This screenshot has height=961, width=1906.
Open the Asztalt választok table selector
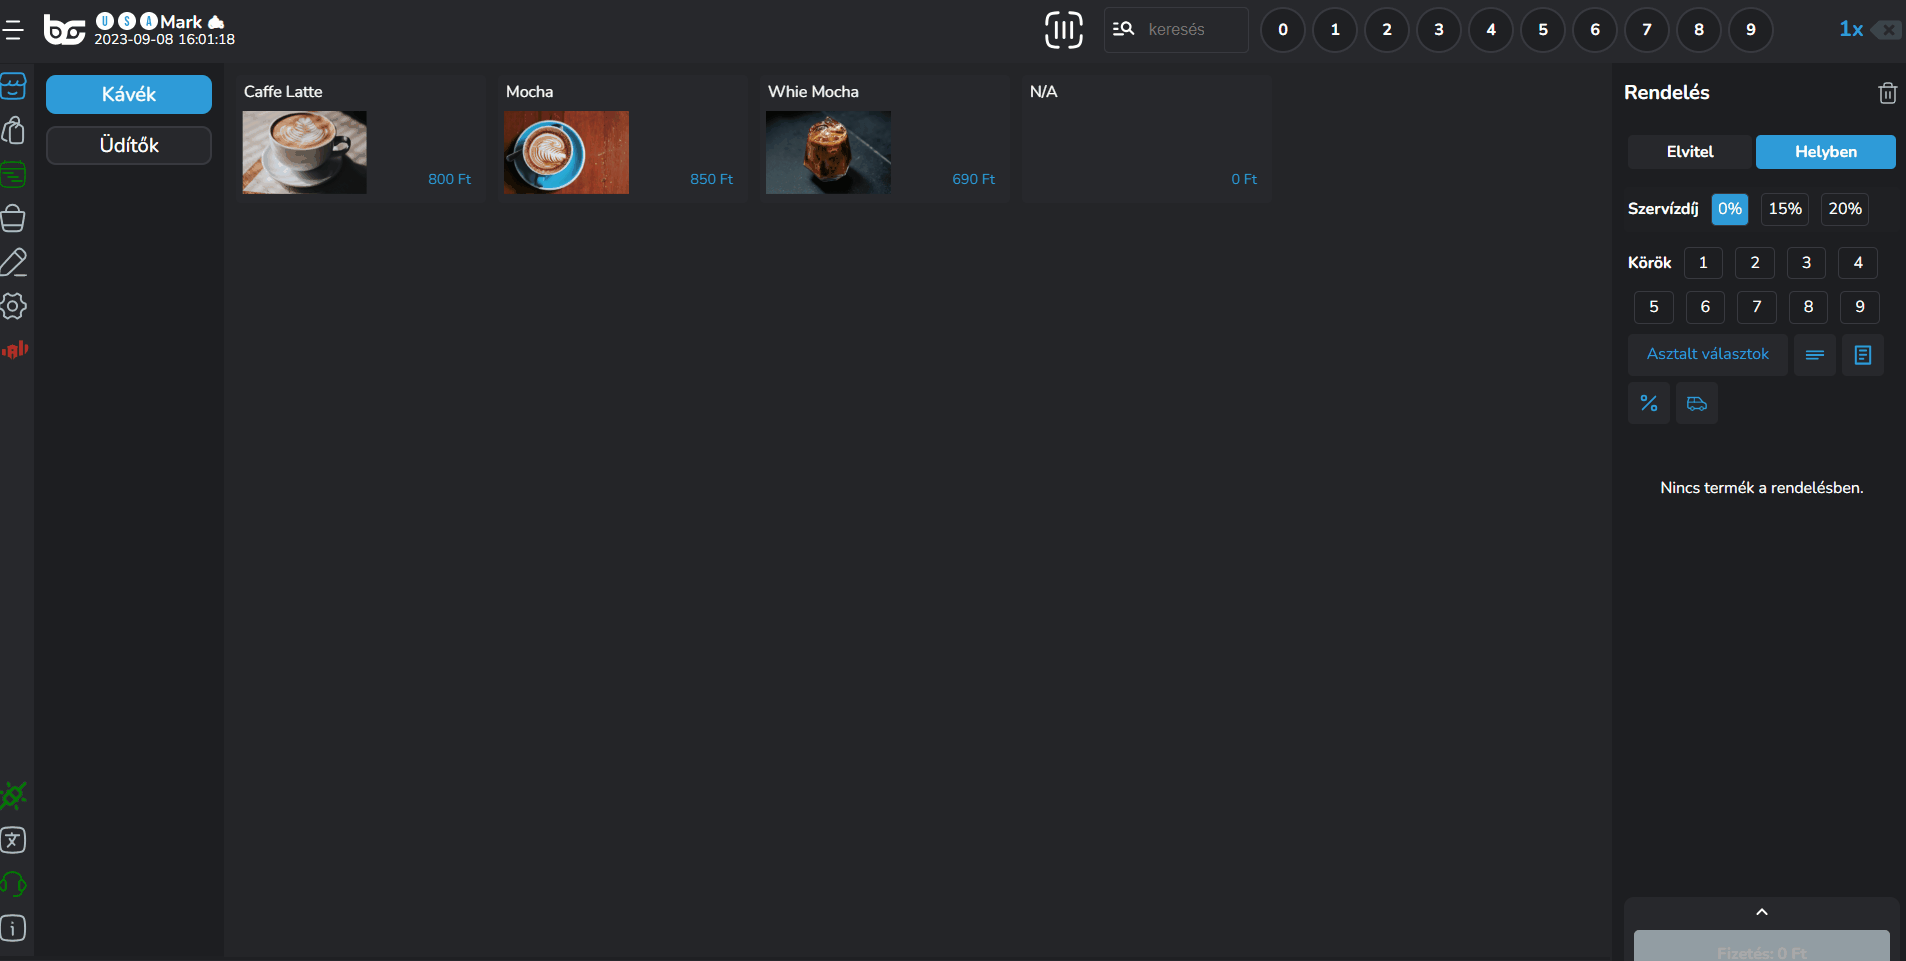point(1707,354)
